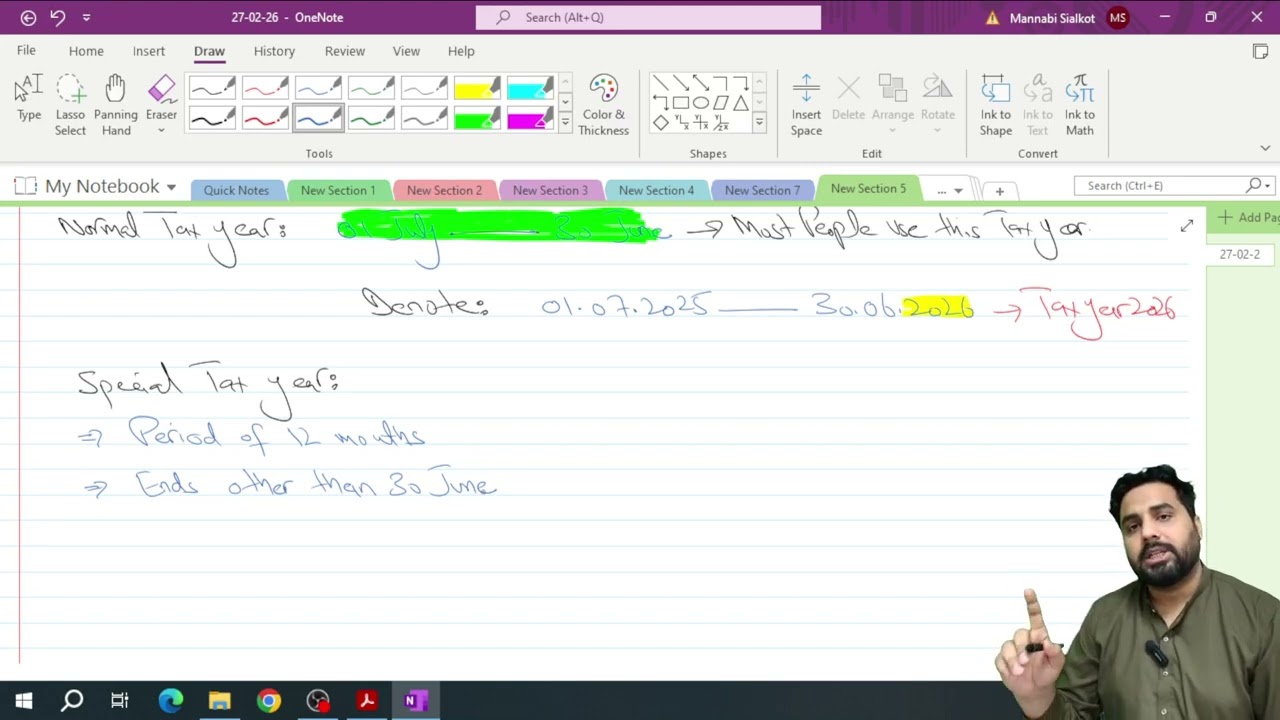Open New Section 1 tab
Viewport: 1280px width, 720px height.
pyautogui.click(x=338, y=190)
